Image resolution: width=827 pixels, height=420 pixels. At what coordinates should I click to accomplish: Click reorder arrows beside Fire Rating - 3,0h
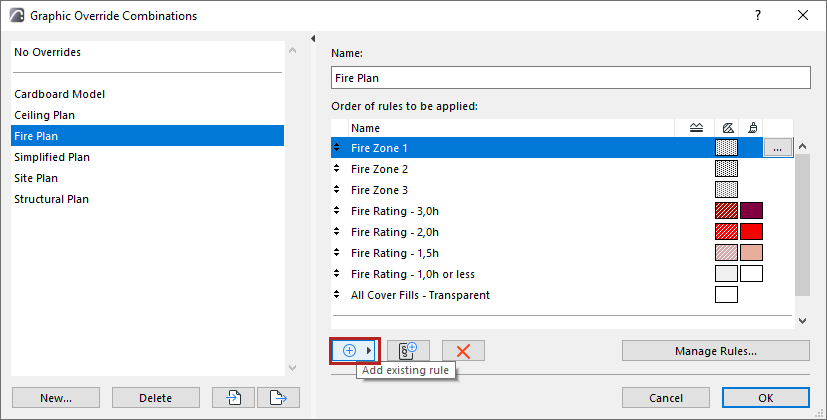point(337,211)
